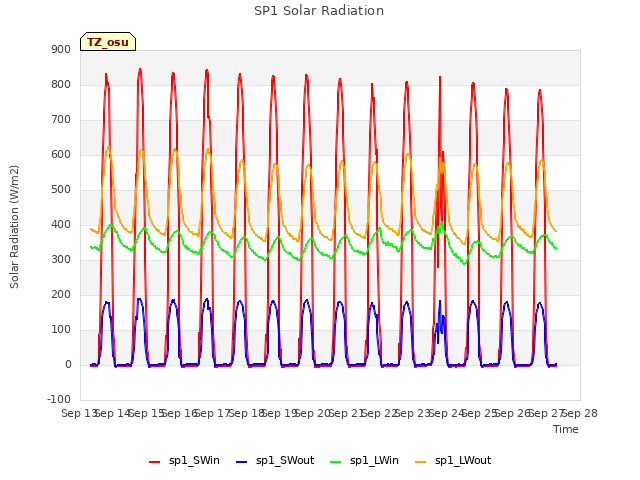Click the 700 y-axis tick label
The image size is (640, 480).
click(61, 120)
